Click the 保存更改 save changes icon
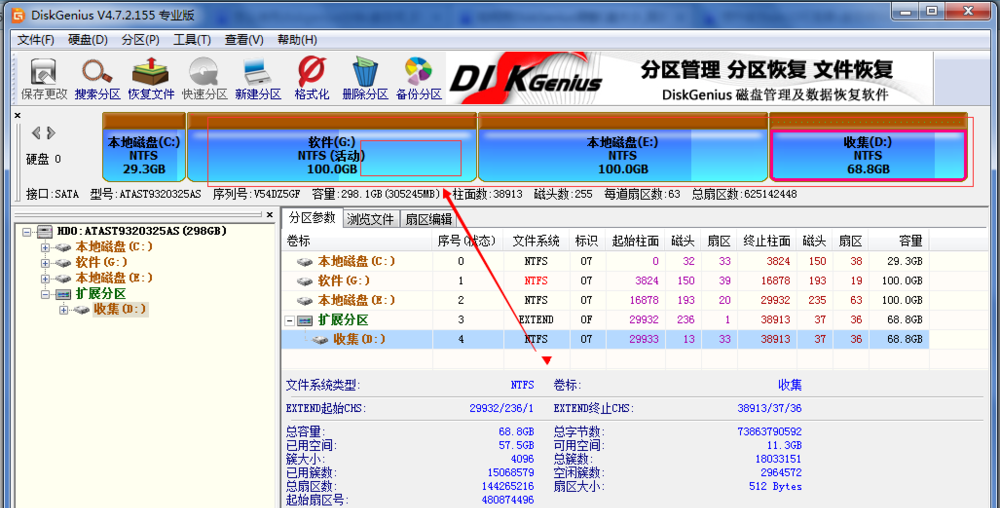 pyautogui.click(x=43, y=71)
